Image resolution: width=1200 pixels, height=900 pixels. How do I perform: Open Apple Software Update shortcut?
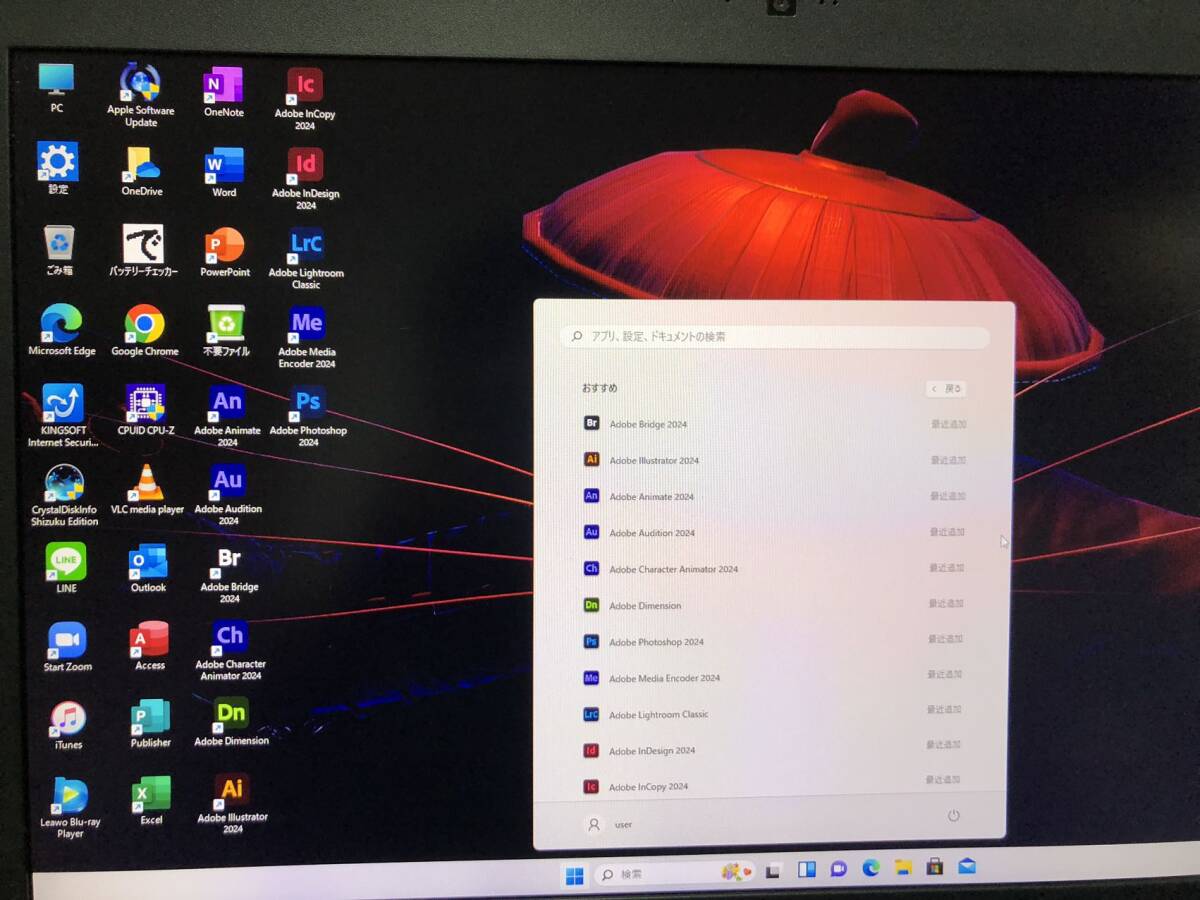[141, 95]
